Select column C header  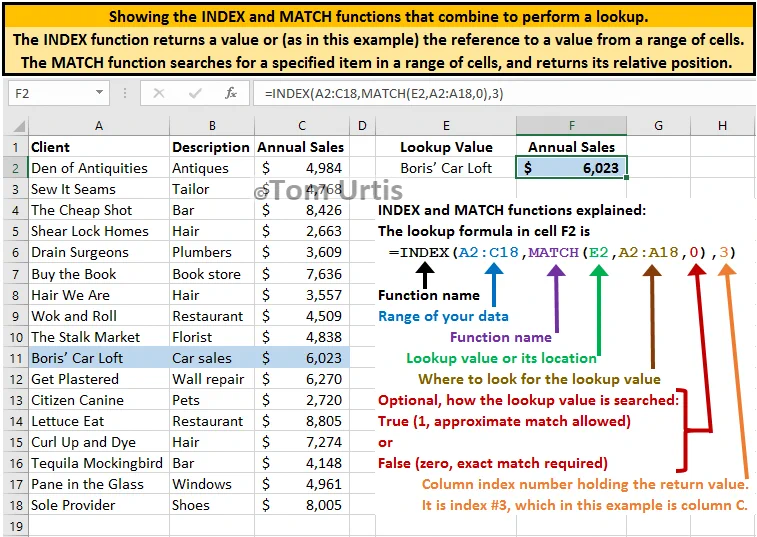point(302,126)
